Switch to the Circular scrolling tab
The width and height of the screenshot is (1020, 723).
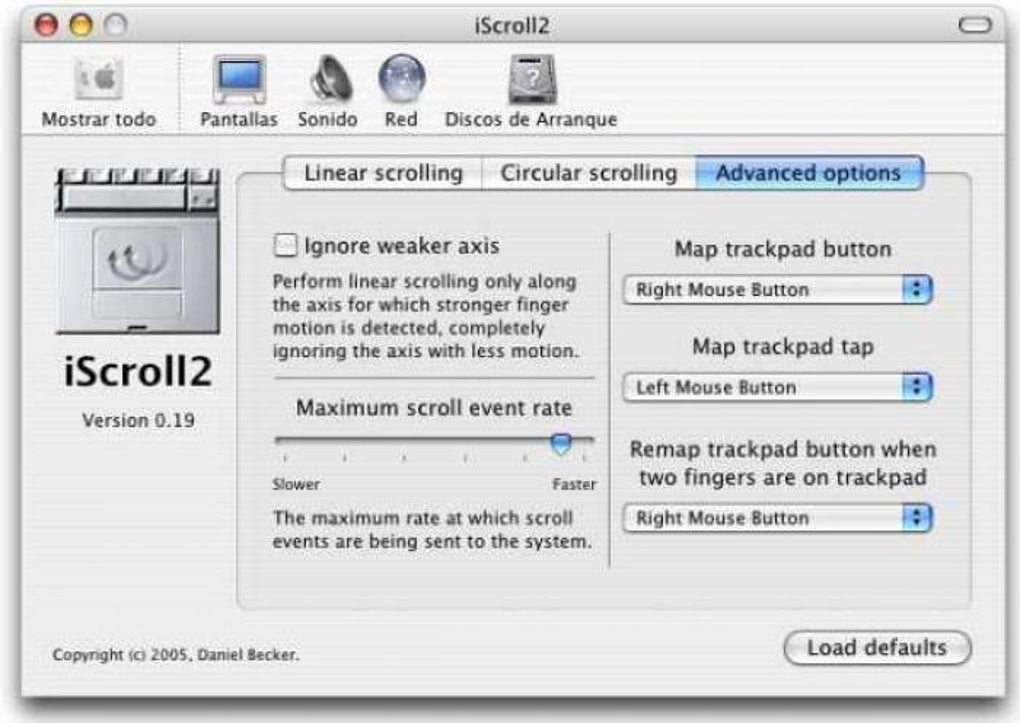tap(589, 173)
